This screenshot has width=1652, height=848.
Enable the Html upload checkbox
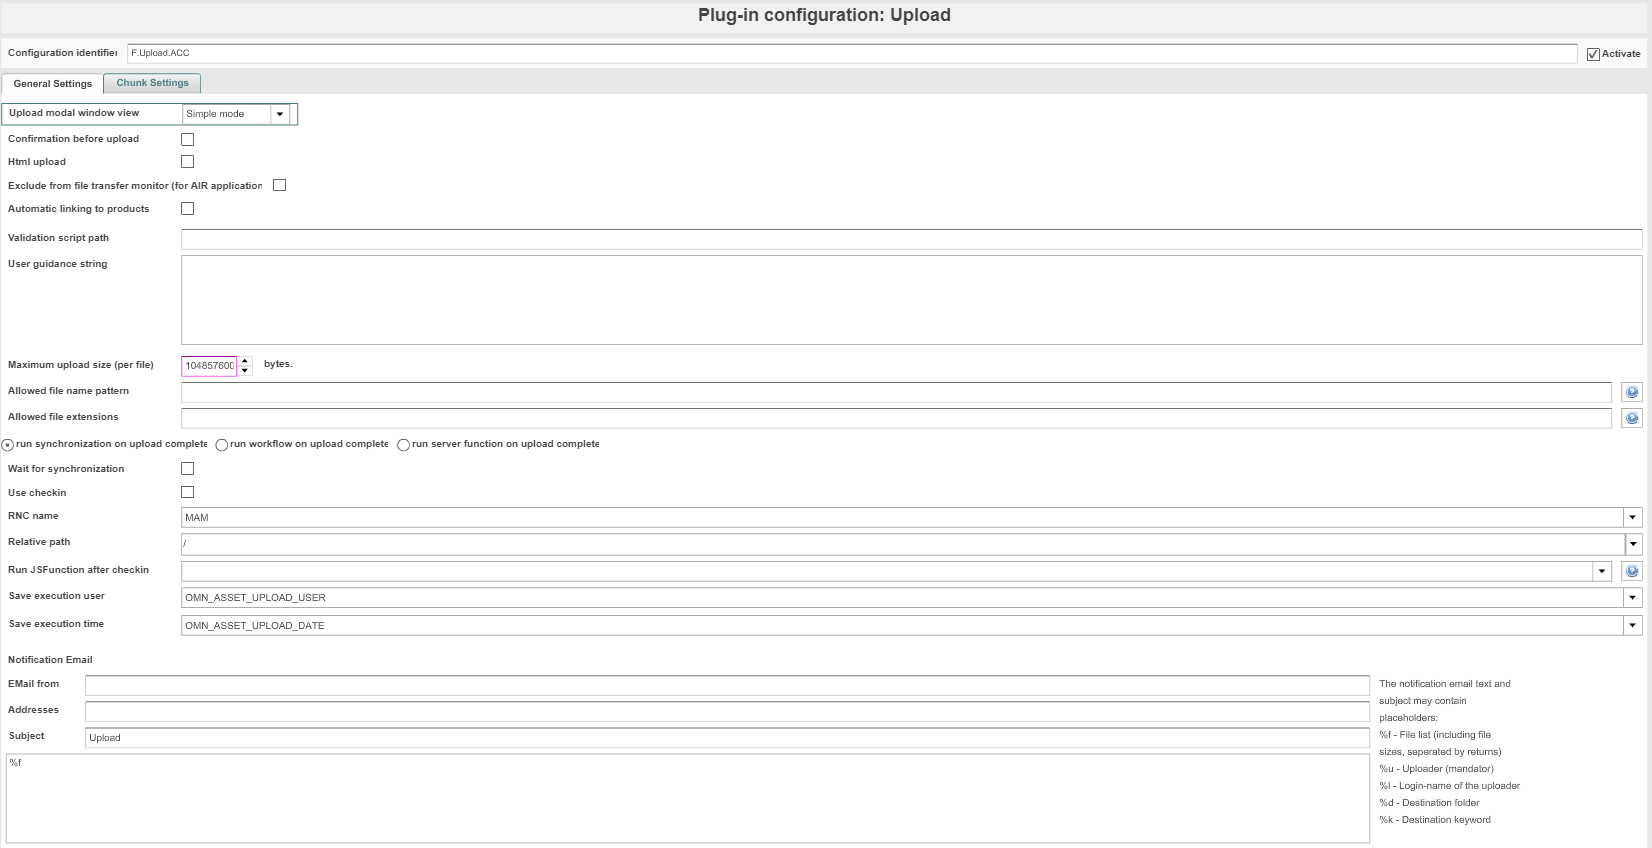point(187,162)
